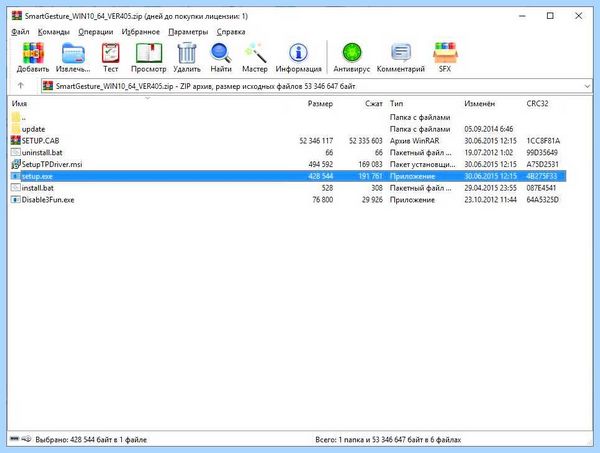Maximize the WinRAR window

tap(550, 16)
